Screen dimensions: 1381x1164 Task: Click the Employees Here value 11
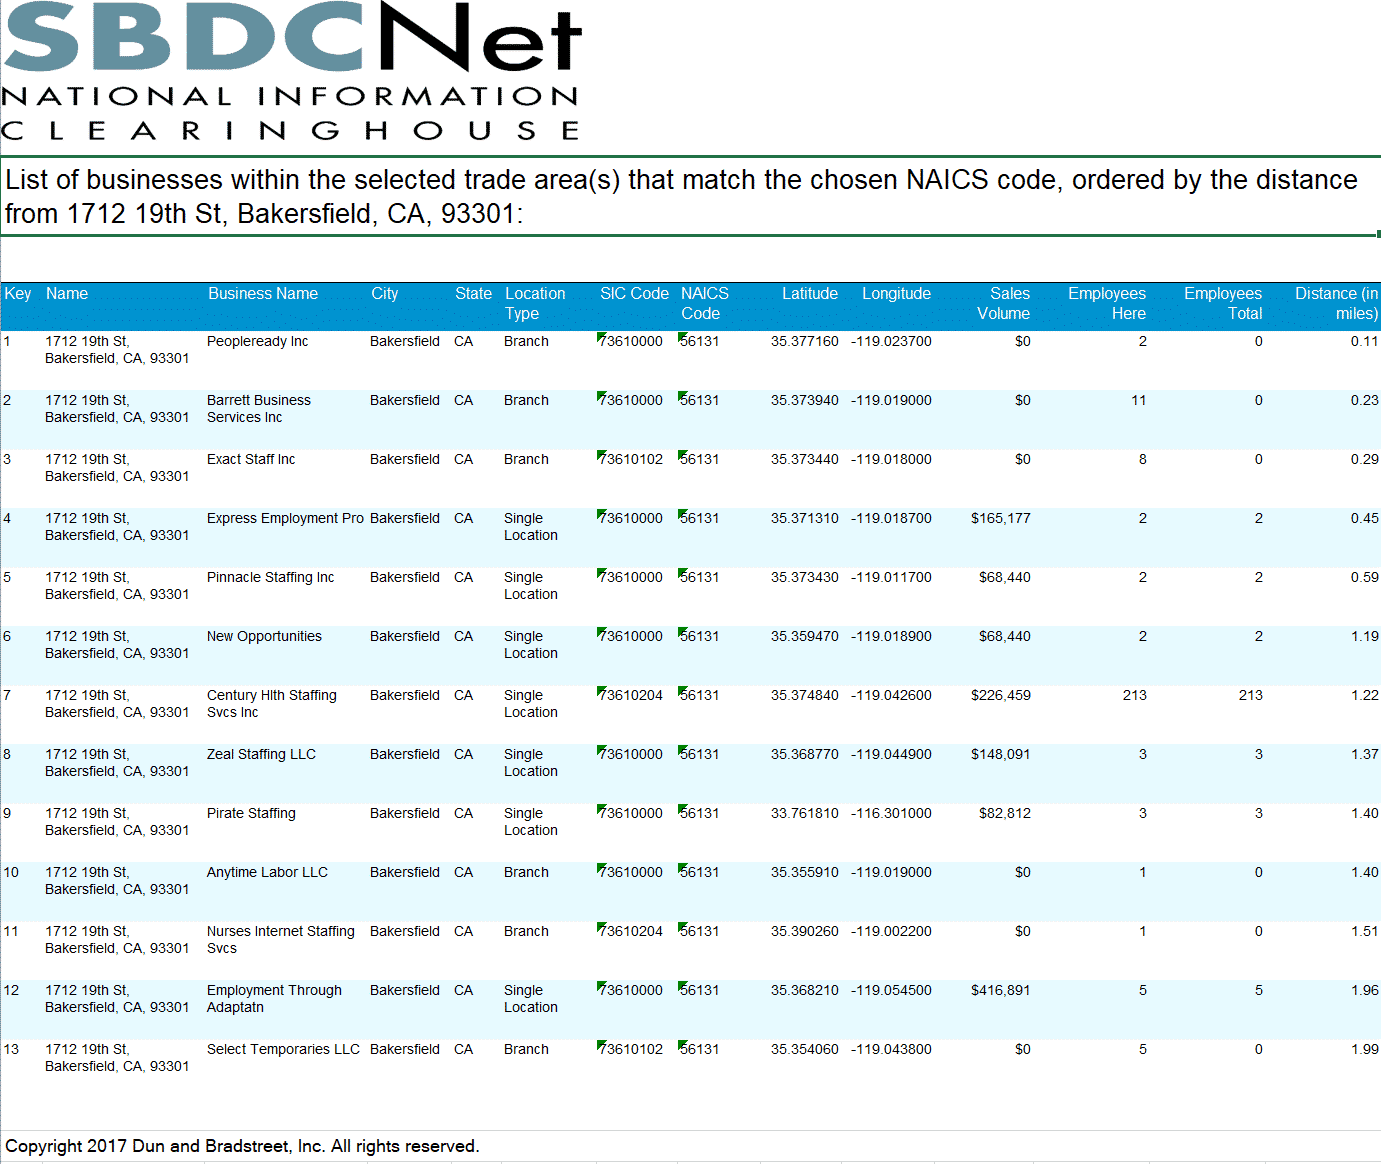pos(1139,401)
